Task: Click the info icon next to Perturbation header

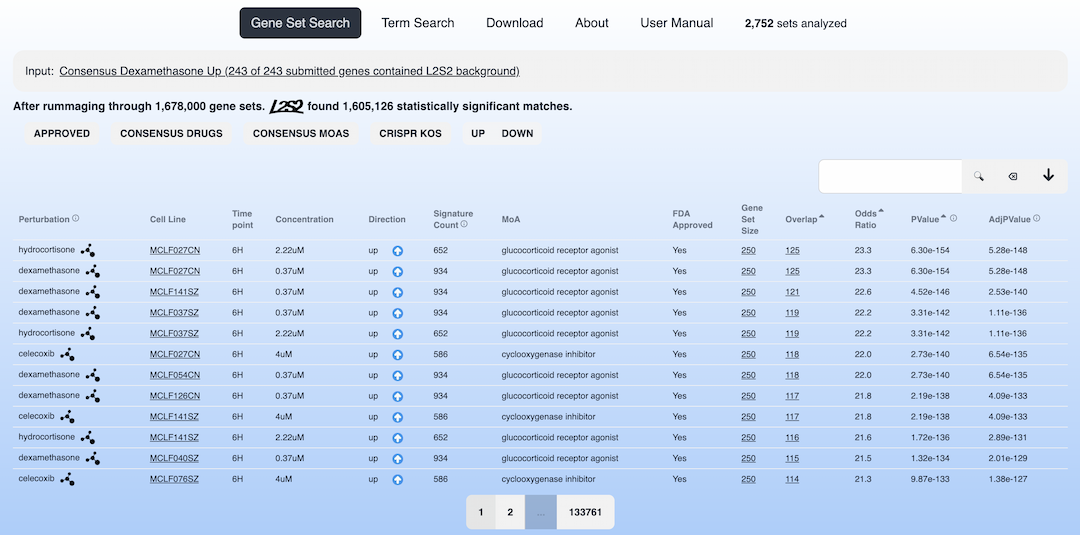Action: click(x=76, y=218)
